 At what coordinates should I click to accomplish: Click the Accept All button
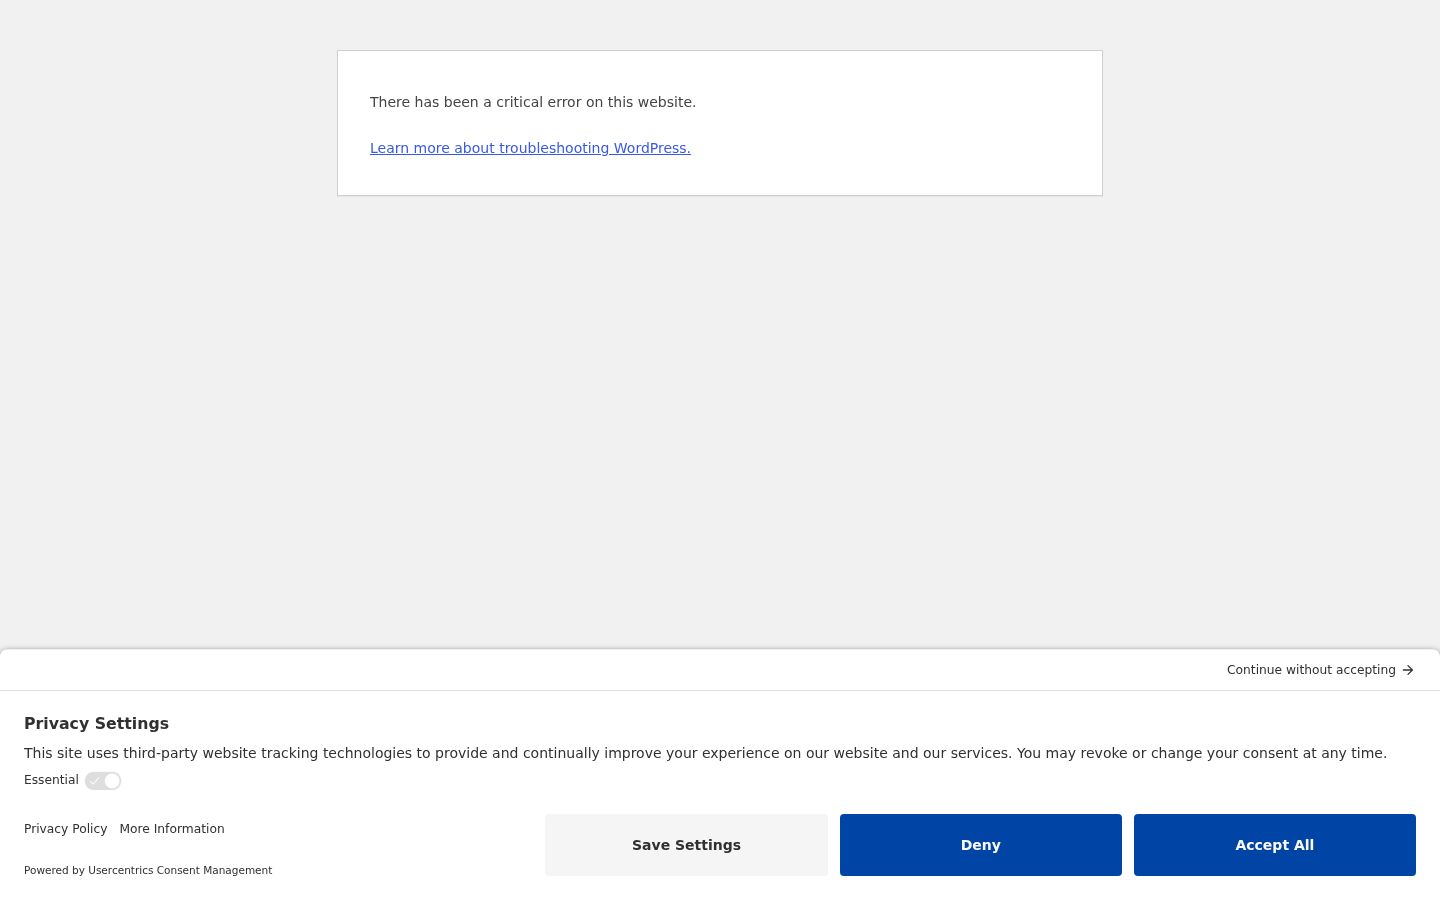(1274, 845)
